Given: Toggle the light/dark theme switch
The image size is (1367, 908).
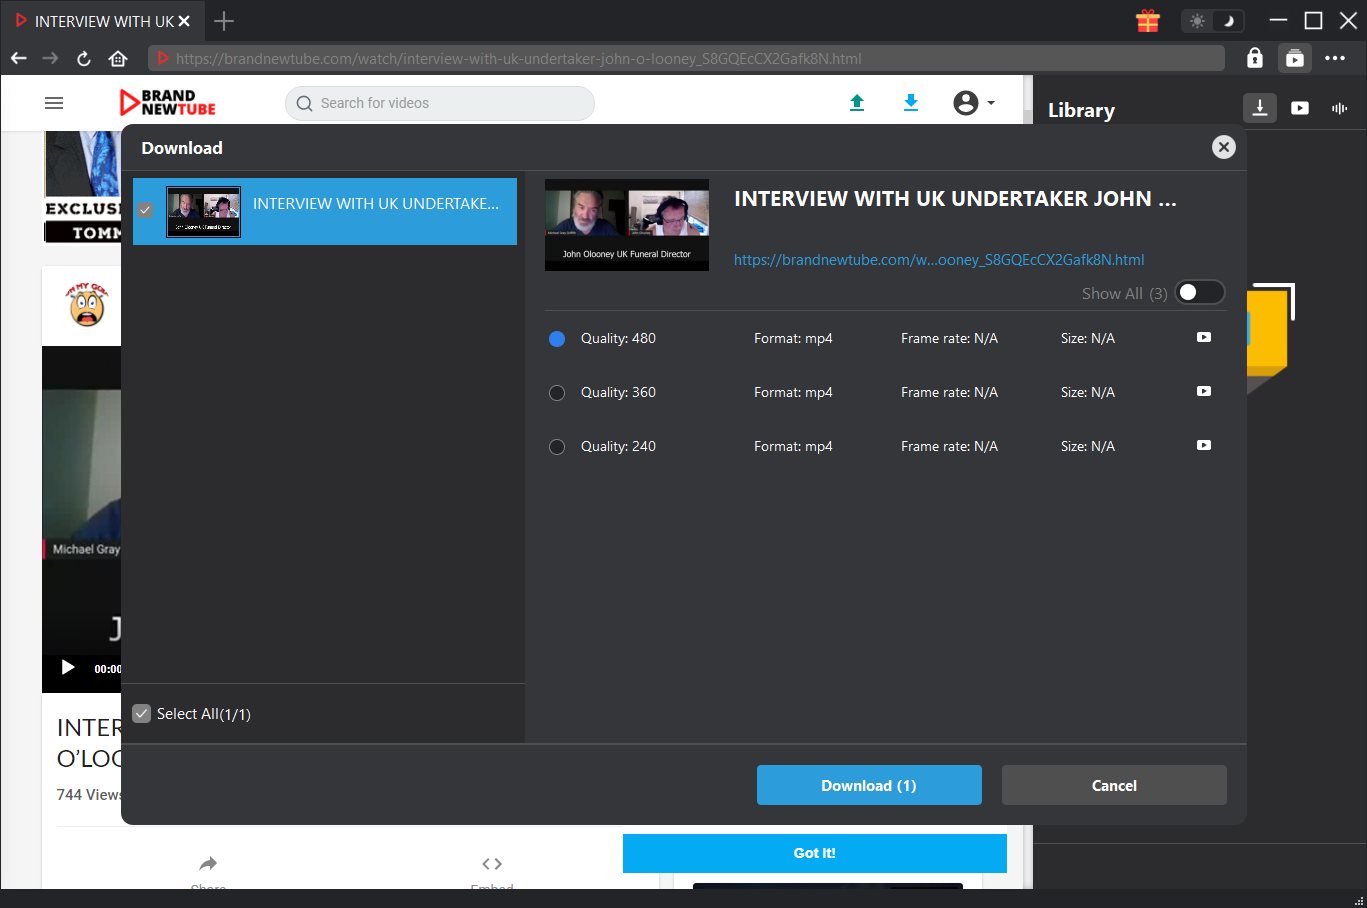Looking at the screenshot, I should click(1212, 21).
